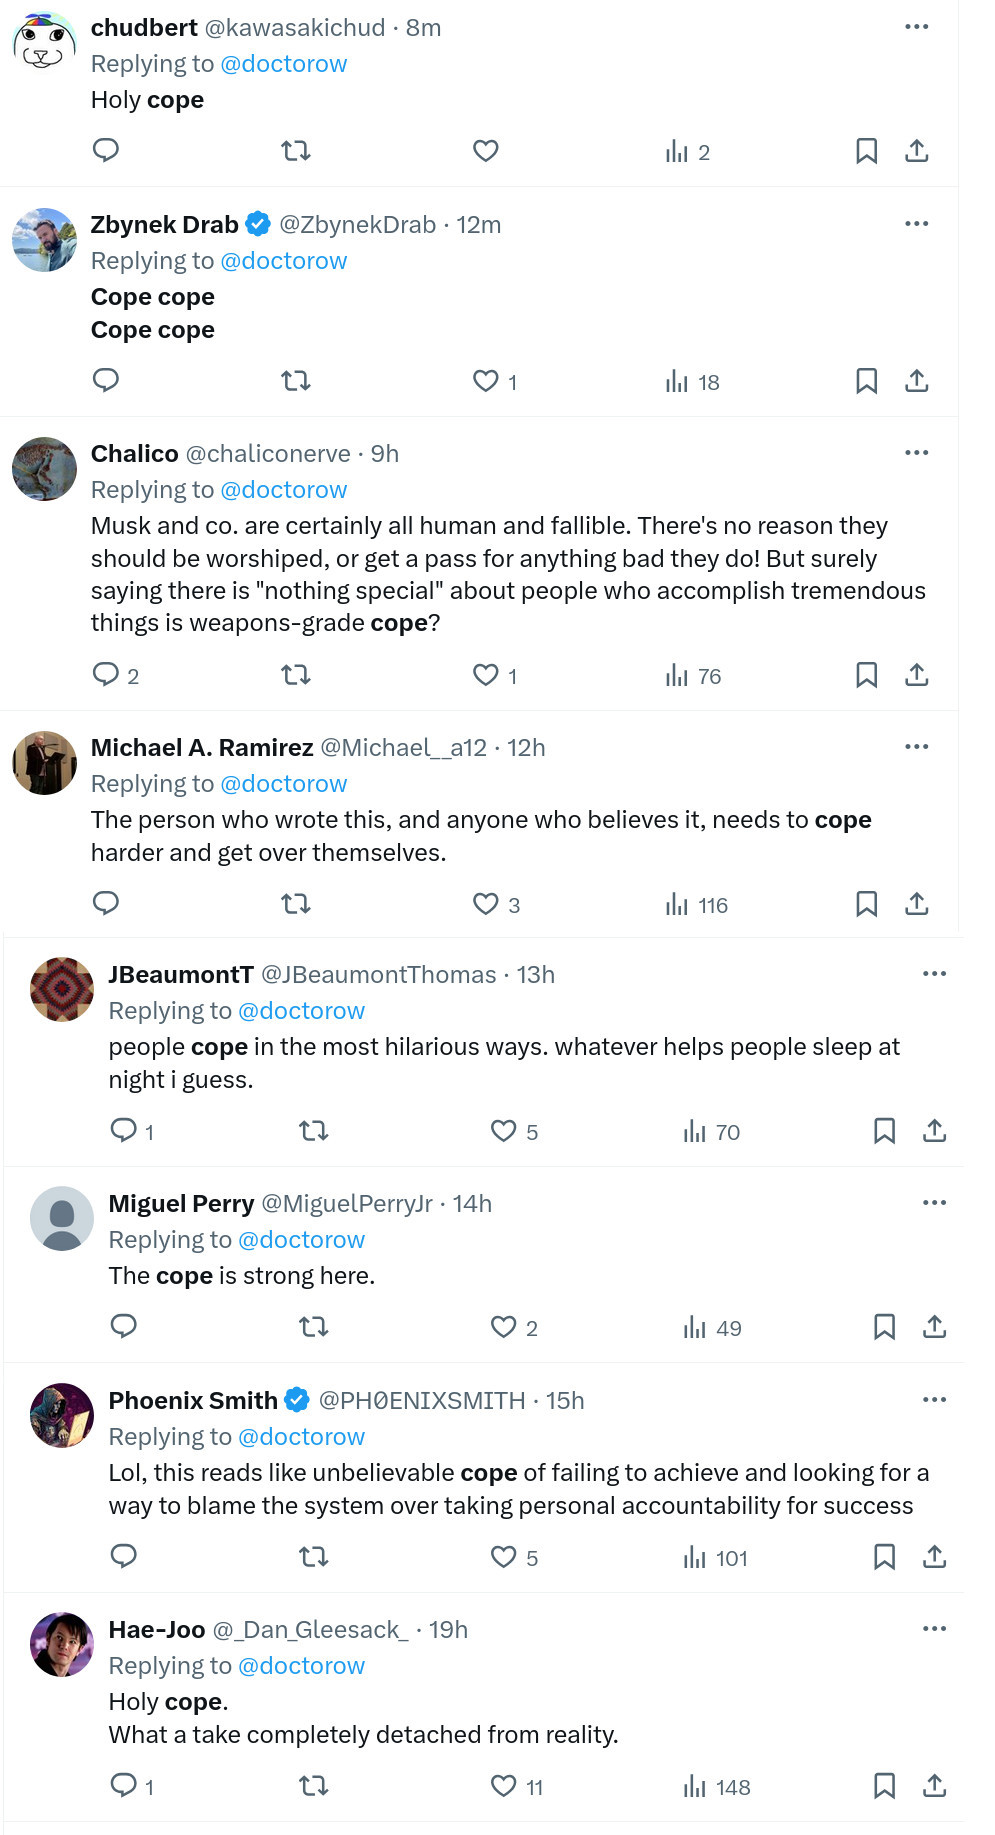
Task: Repost Michael A. Ramirez's tweet
Action: [296, 904]
